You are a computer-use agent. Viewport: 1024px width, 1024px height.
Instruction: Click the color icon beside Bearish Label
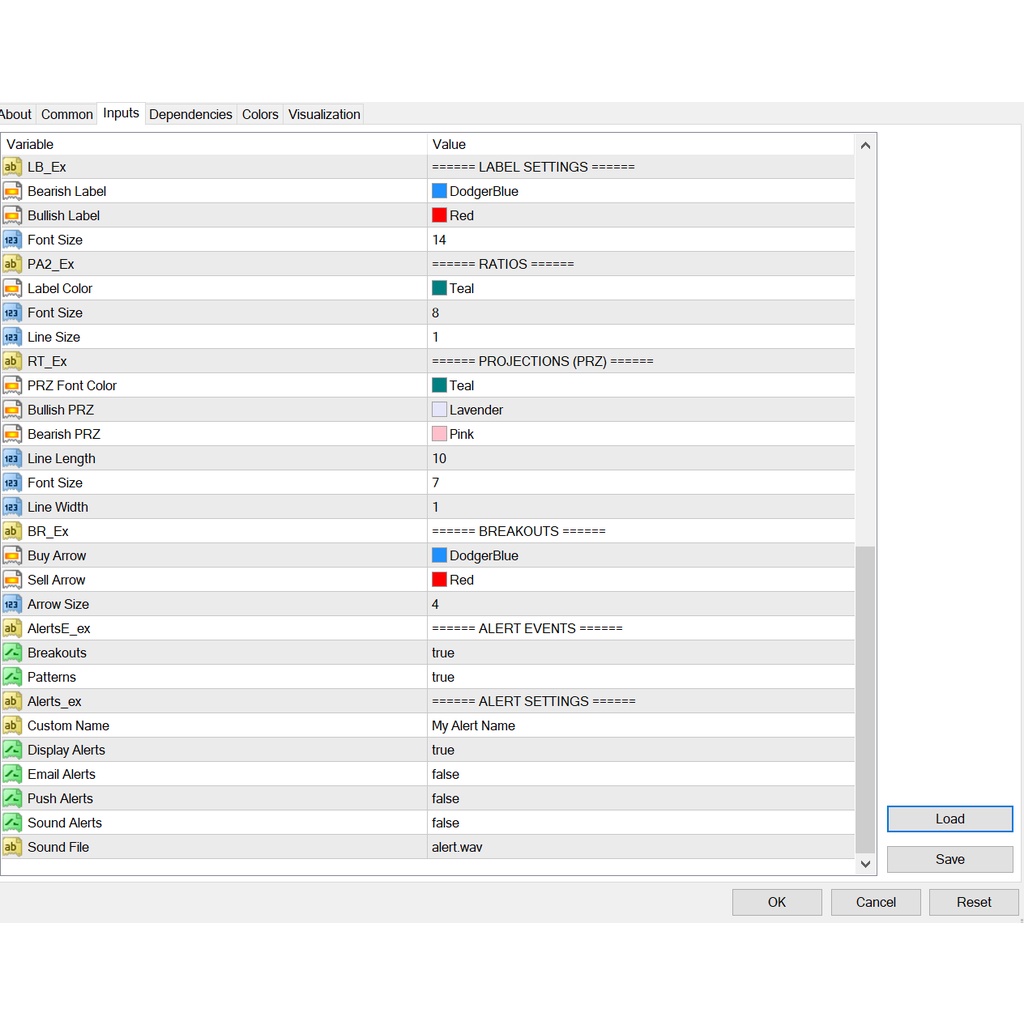click(x=12, y=191)
